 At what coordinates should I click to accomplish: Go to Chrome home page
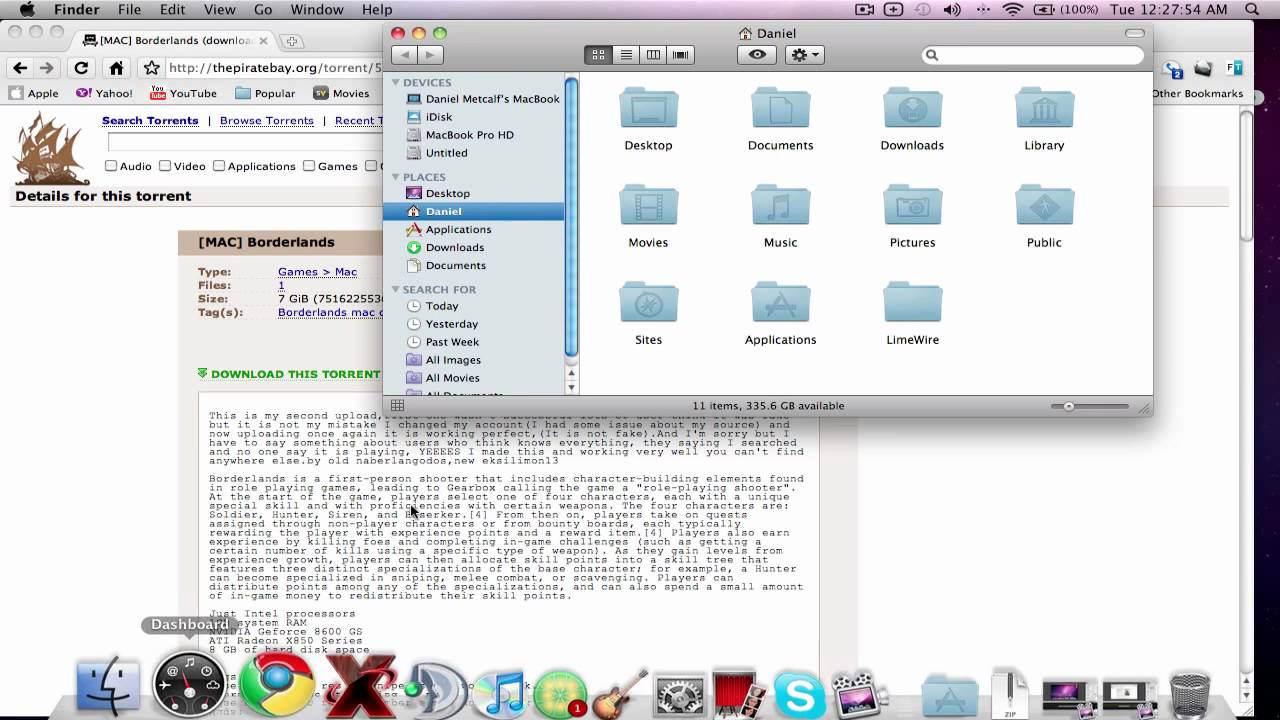coord(117,68)
